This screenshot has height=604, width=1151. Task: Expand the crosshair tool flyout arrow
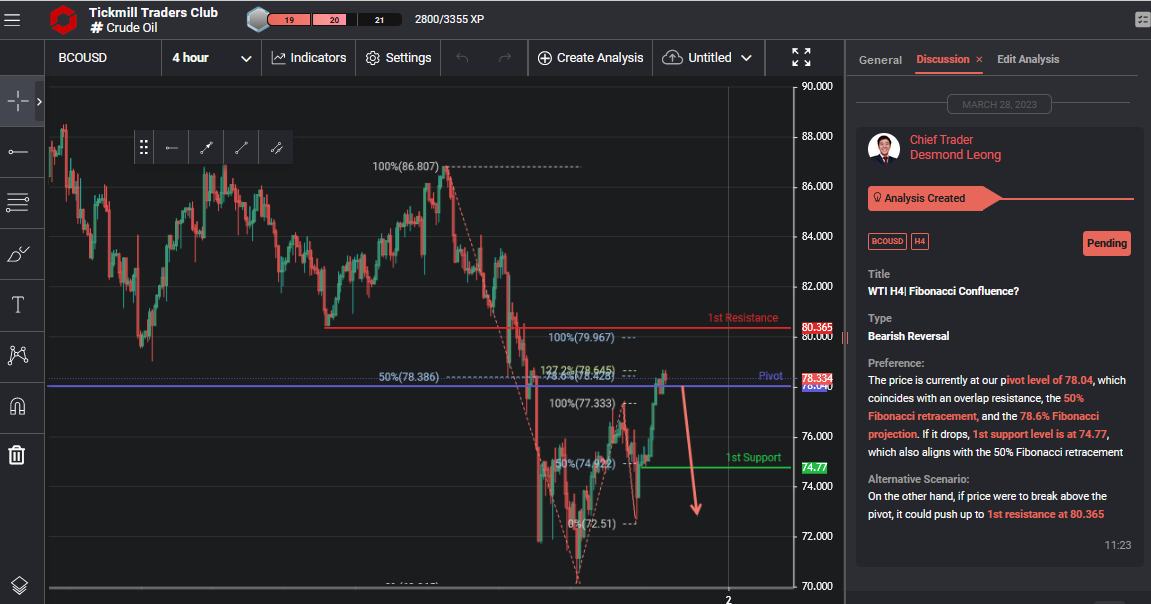[40, 101]
